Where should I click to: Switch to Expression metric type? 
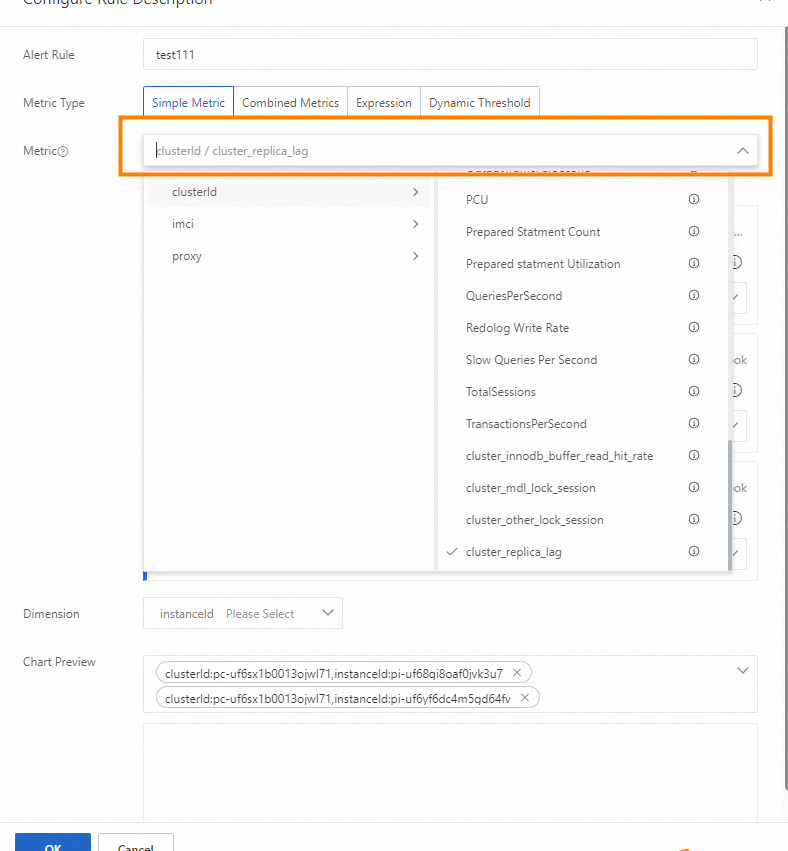383,103
